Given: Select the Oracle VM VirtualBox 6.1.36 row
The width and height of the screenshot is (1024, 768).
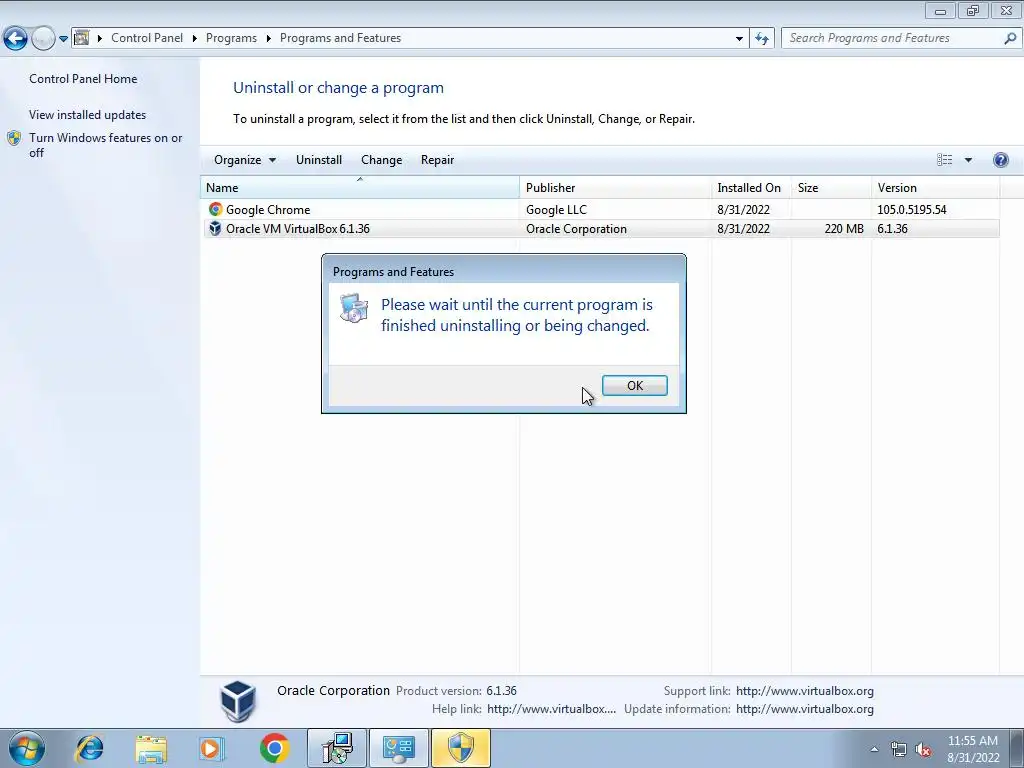Looking at the screenshot, I should [x=600, y=229].
